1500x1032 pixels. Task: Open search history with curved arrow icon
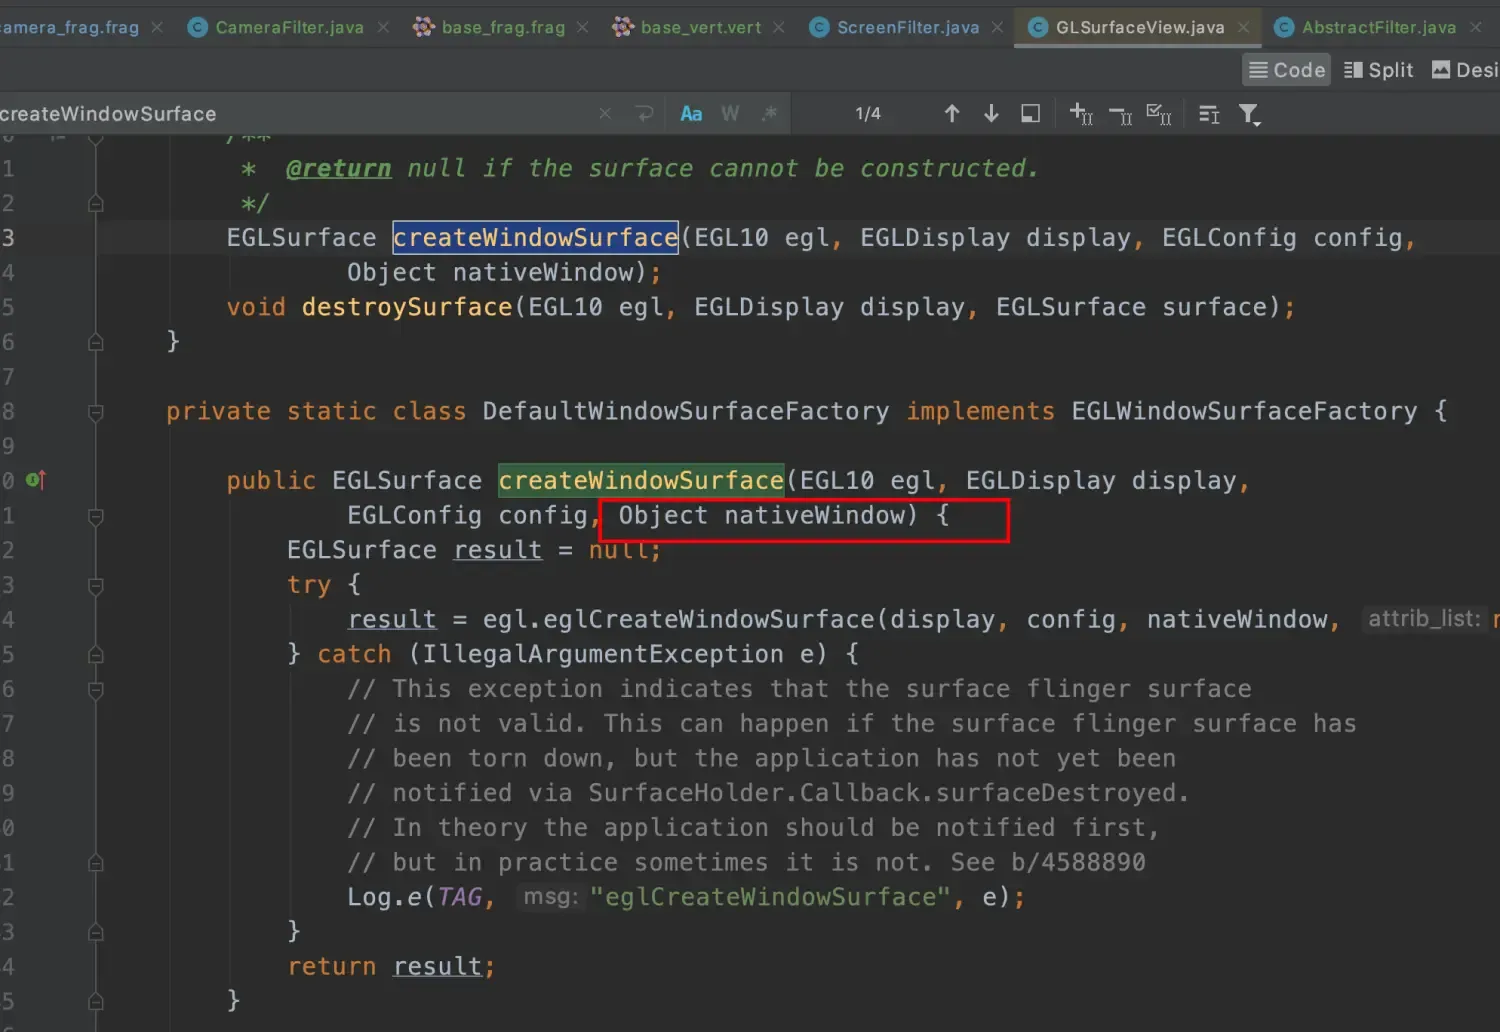tap(645, 113)
